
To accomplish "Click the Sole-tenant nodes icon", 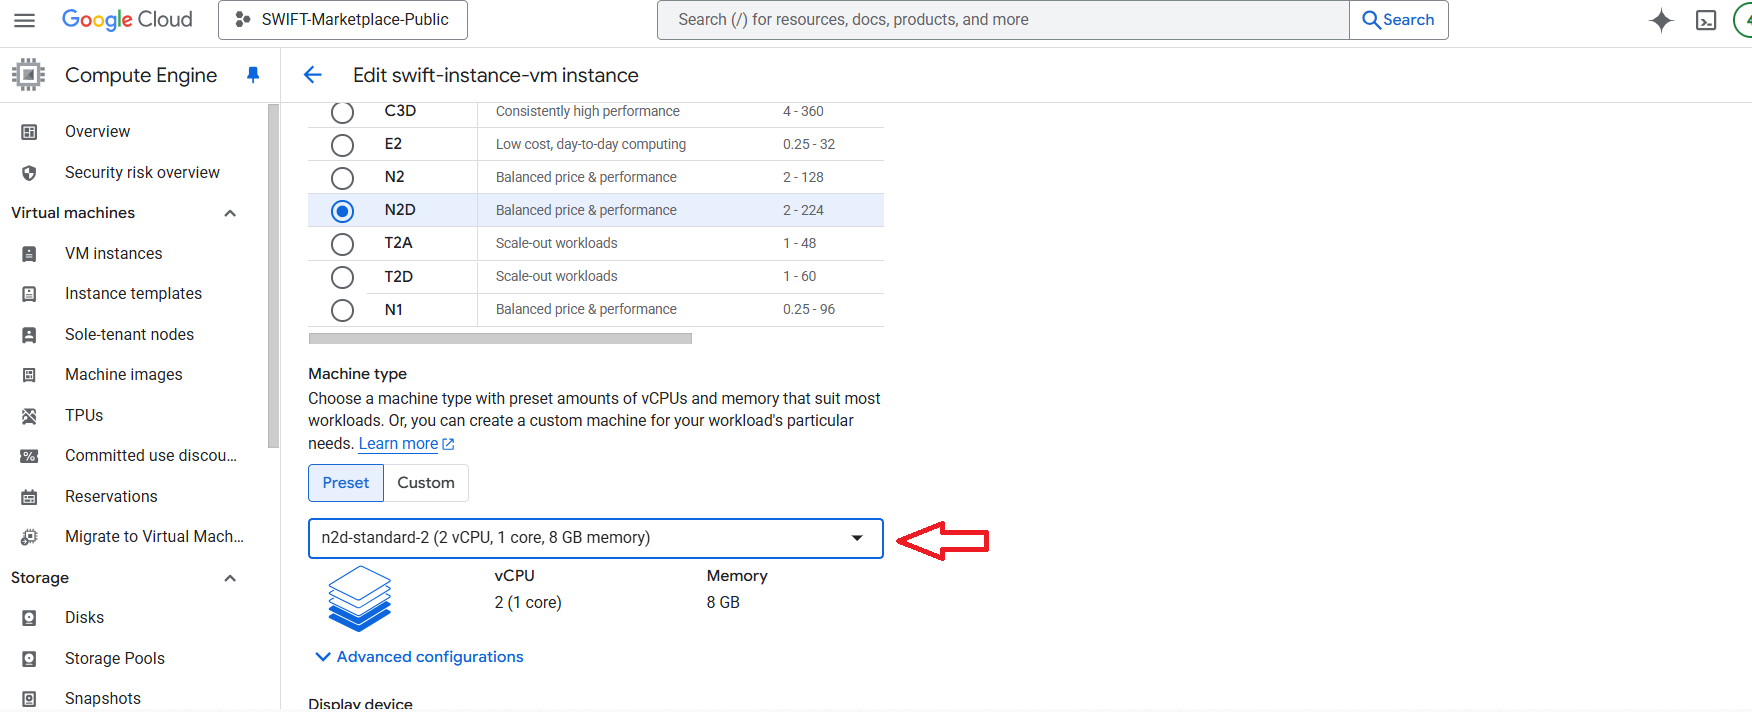I will click(29, 335).
